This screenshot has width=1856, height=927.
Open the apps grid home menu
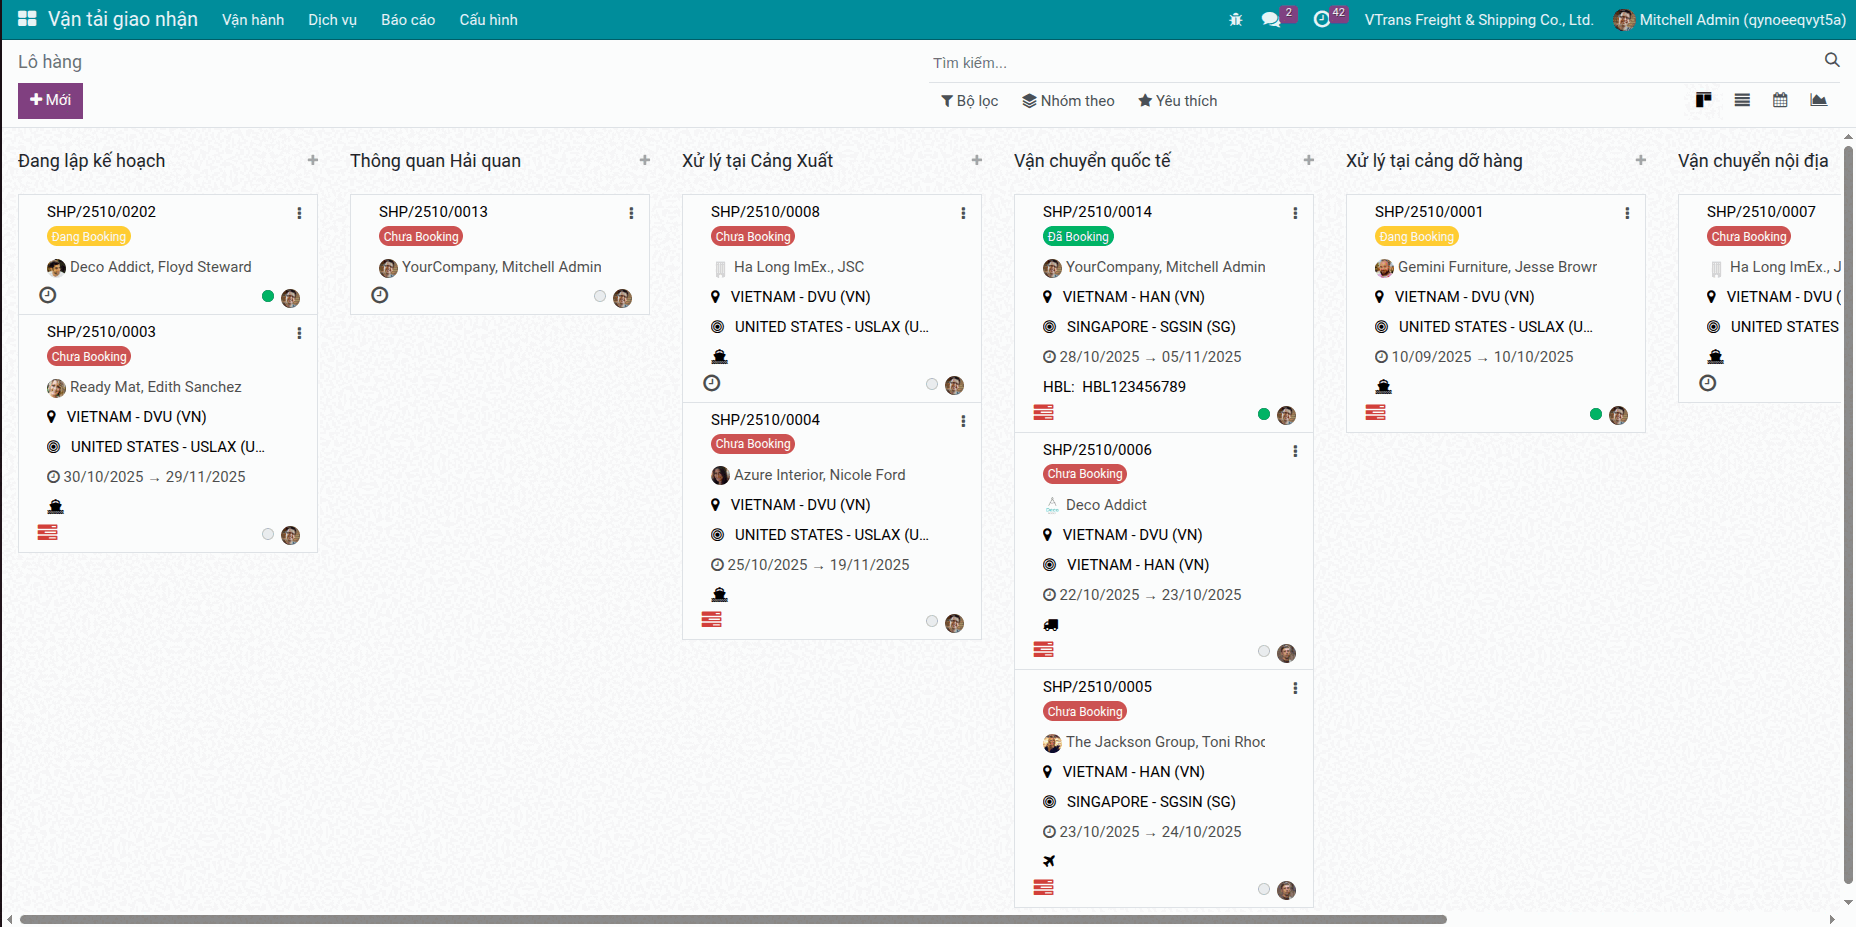click(27, 19)
